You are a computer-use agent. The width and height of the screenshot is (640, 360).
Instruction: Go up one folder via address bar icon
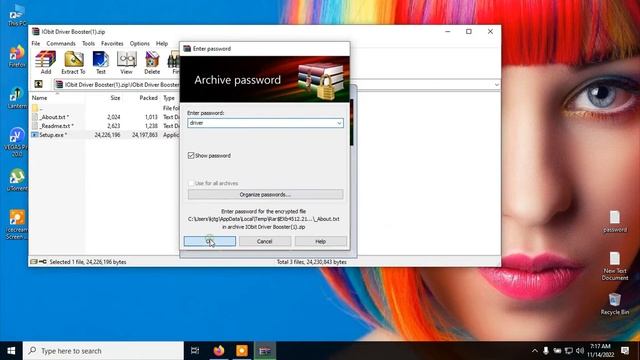pos(38,84)
